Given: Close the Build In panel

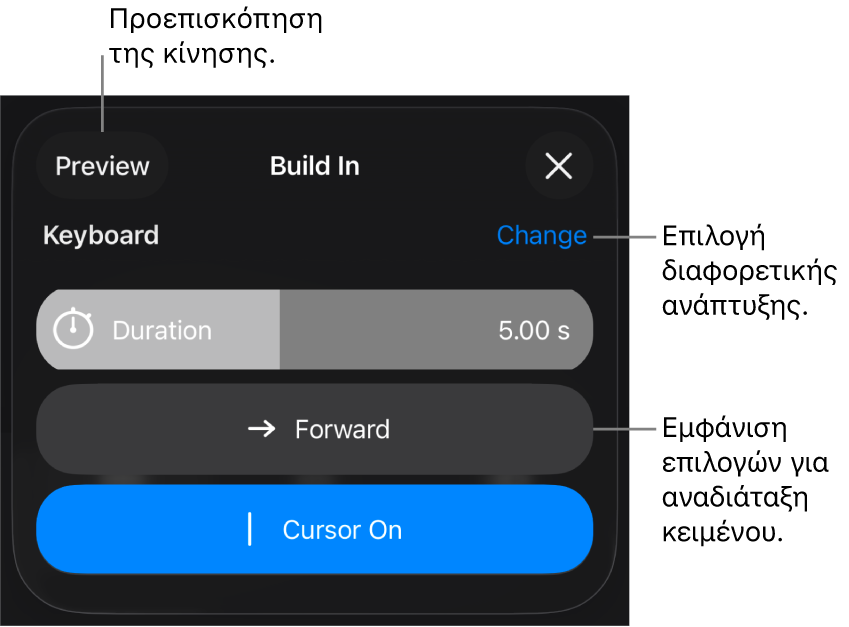Looking at the screenshot, I should pos(558,166).
